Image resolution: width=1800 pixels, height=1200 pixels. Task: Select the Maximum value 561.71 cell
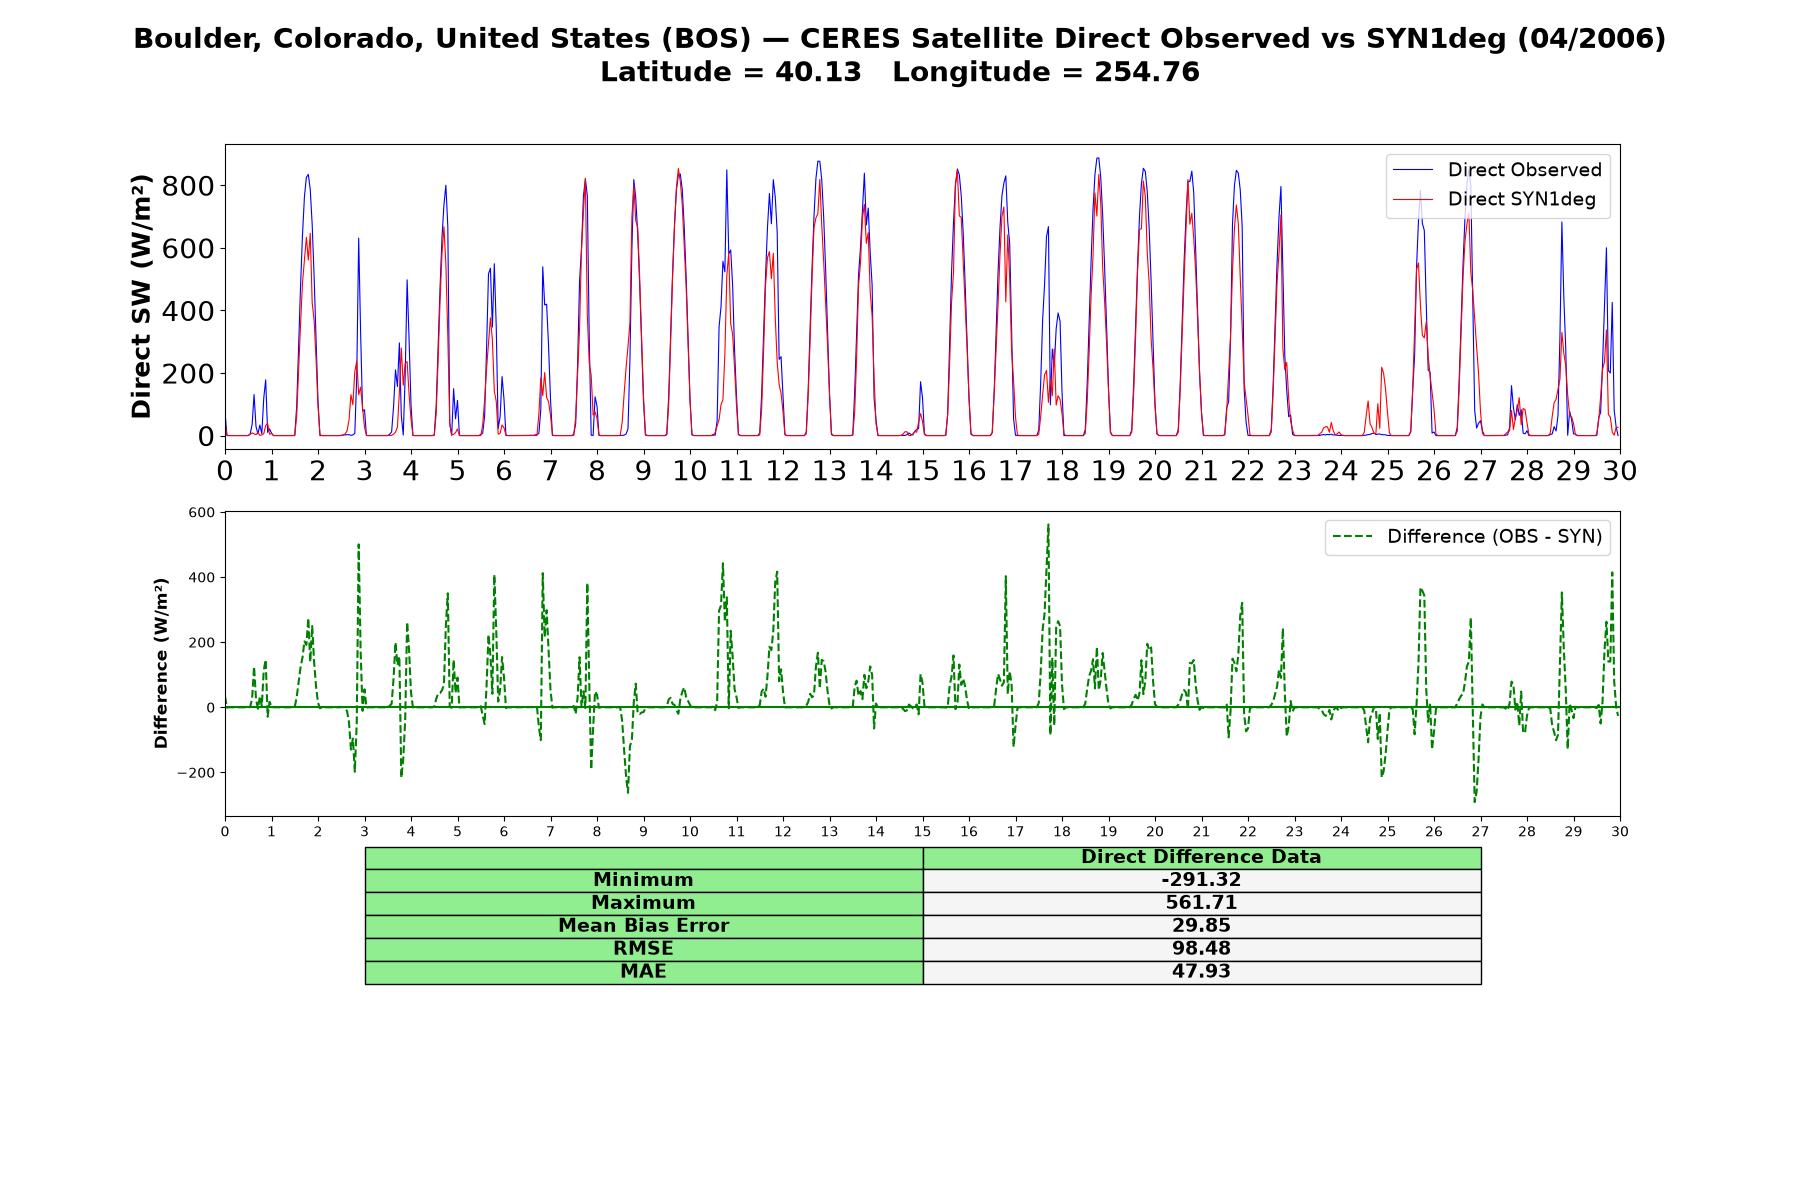[1201, 903]
